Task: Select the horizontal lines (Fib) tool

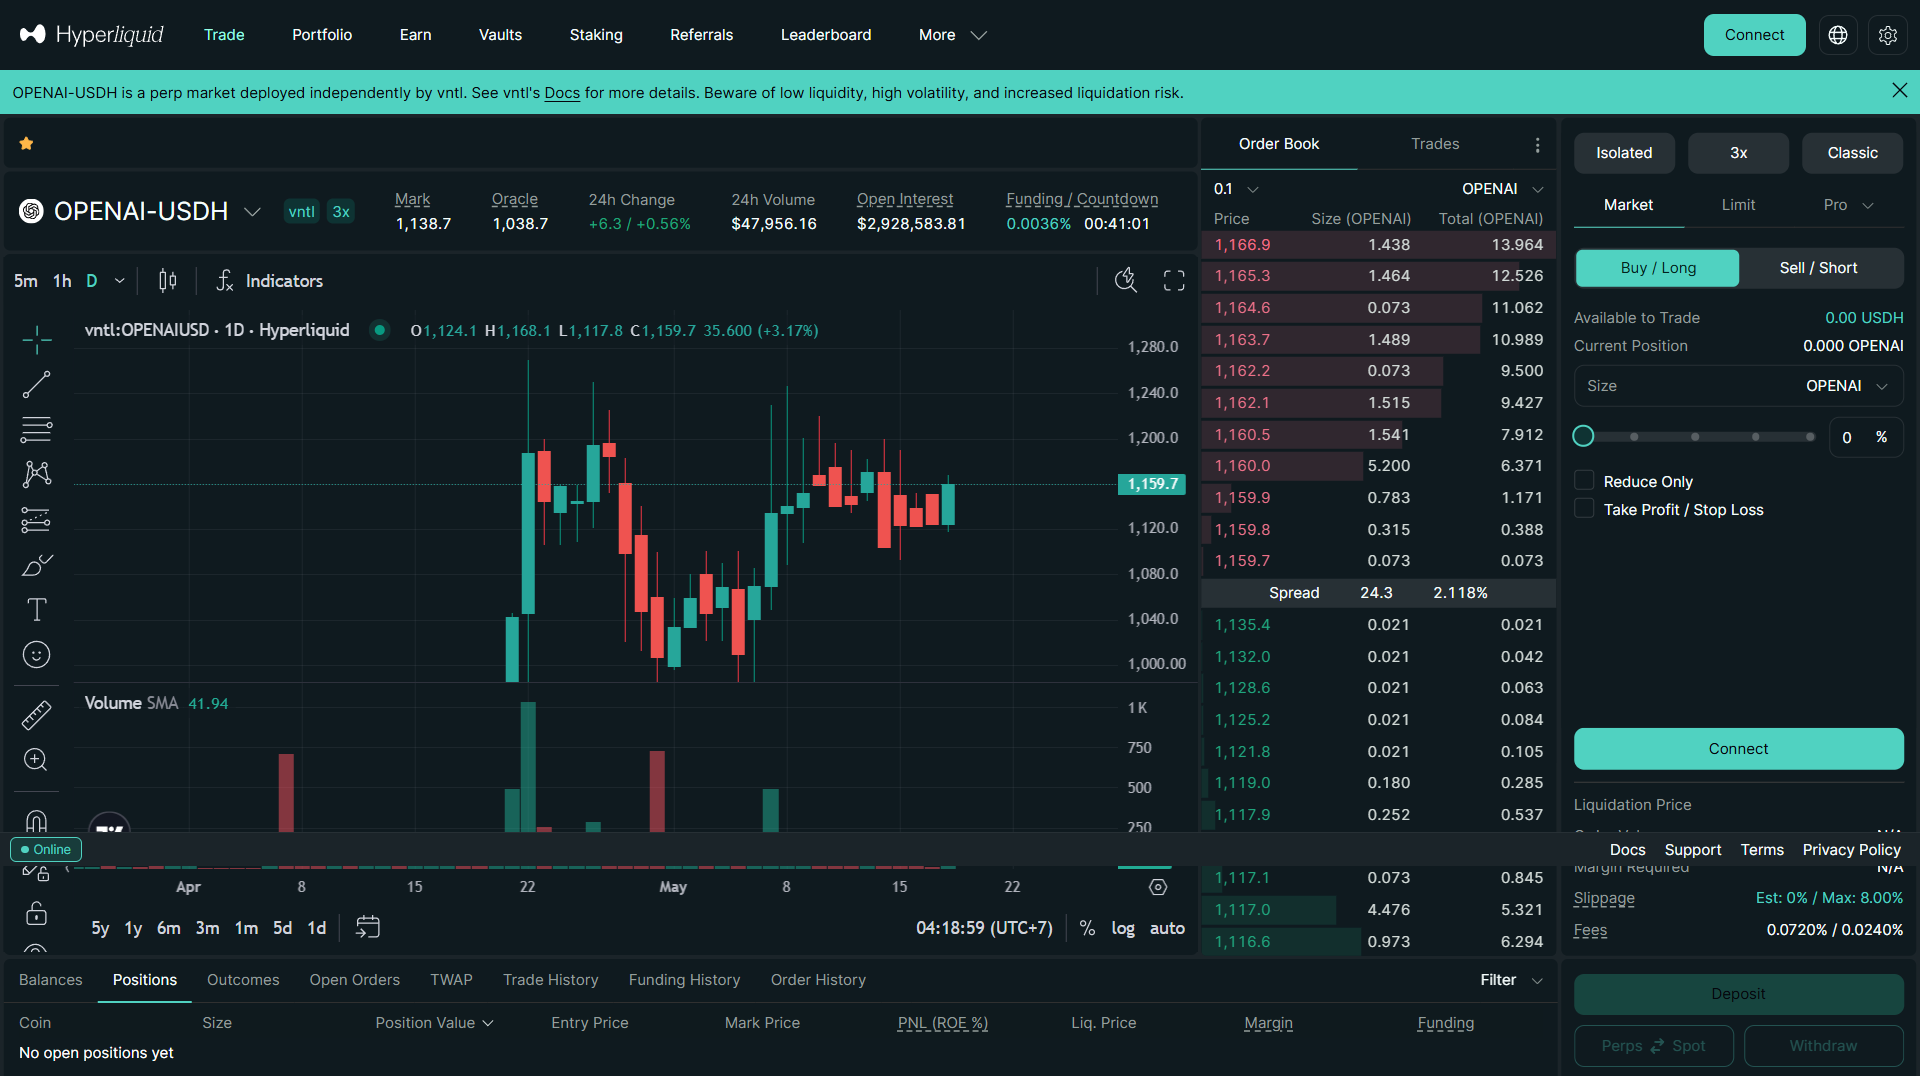Action: tap(37, 430)
